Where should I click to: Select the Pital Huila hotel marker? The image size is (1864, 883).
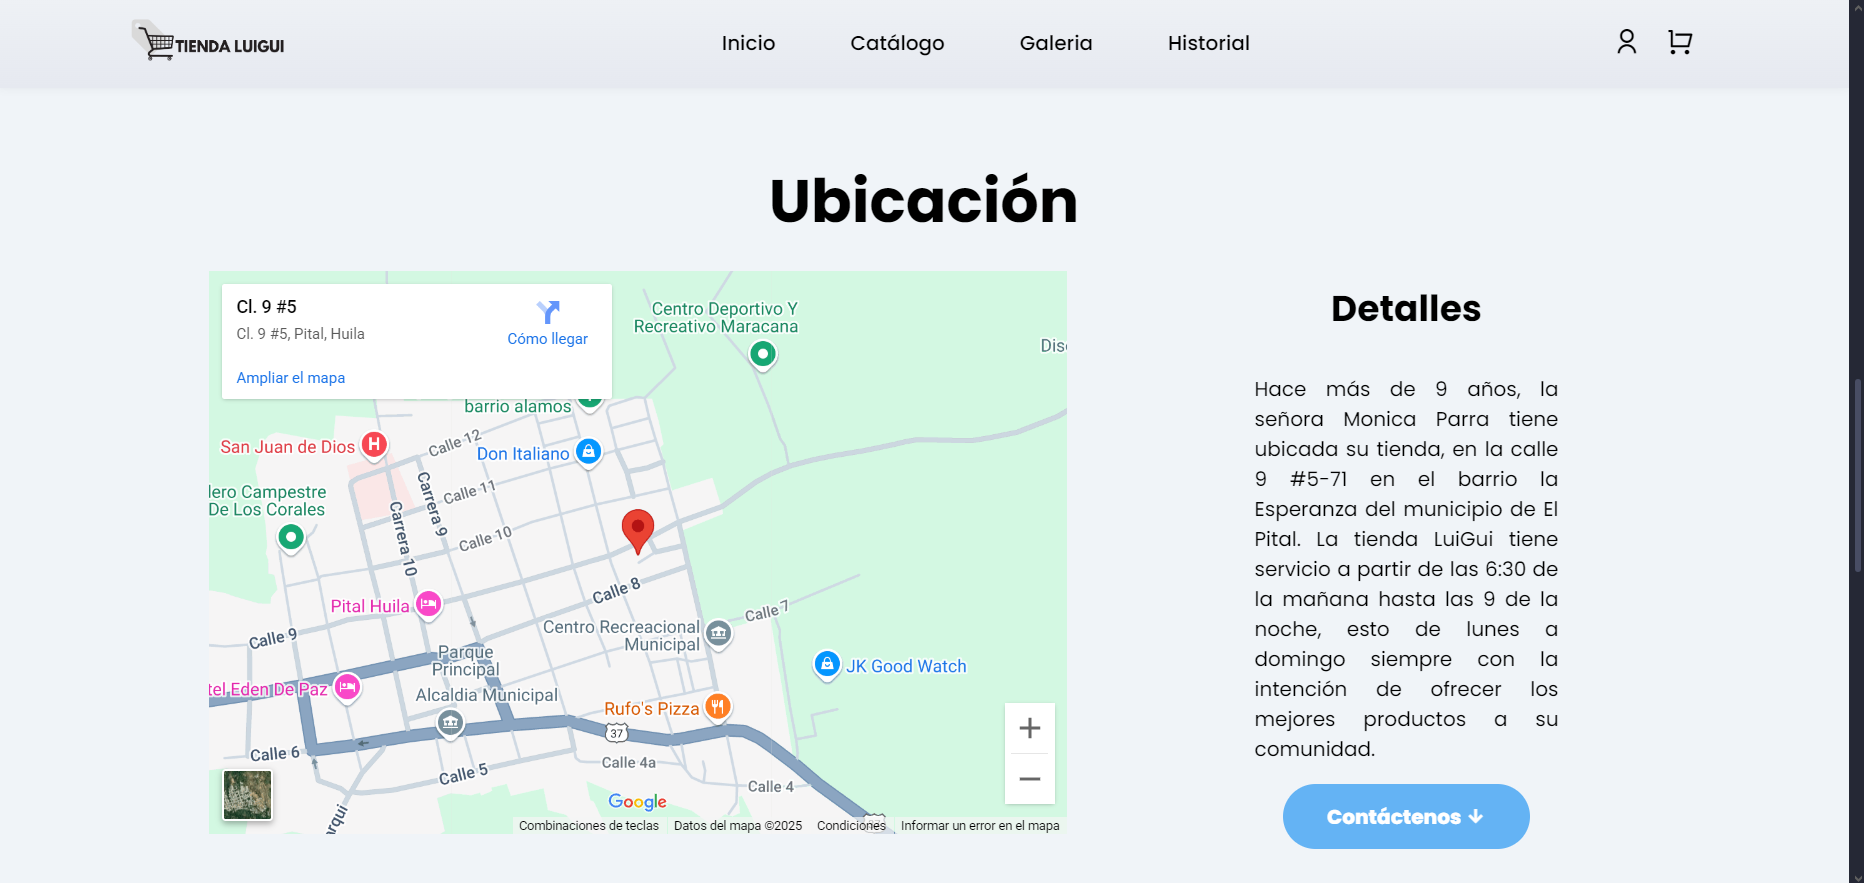coord(428,604)
